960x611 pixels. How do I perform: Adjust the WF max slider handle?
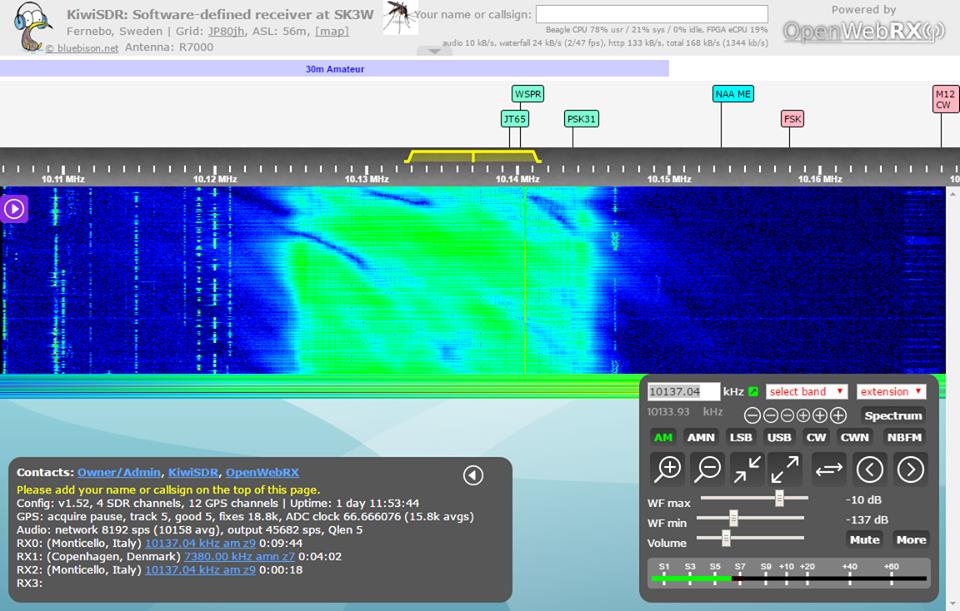coord(779,498)
